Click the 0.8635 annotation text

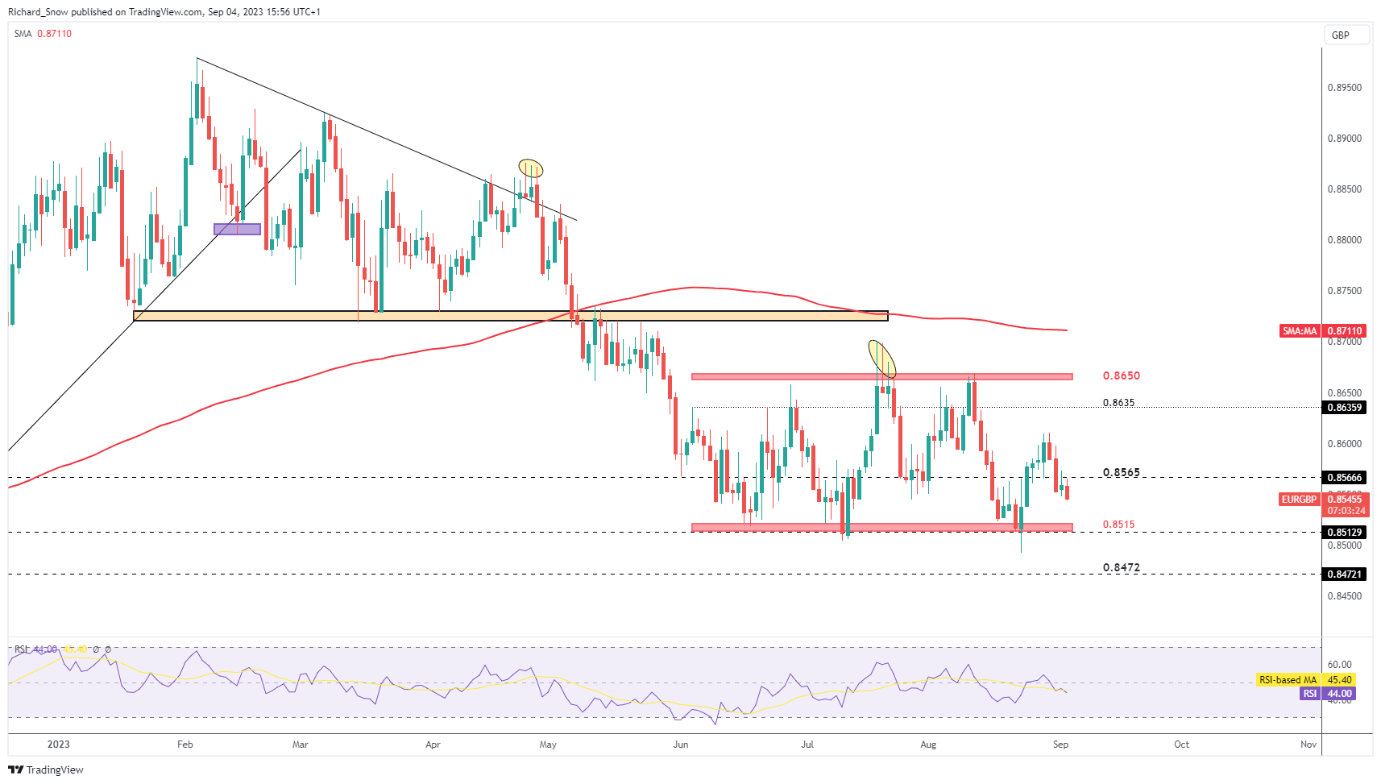1119,403
